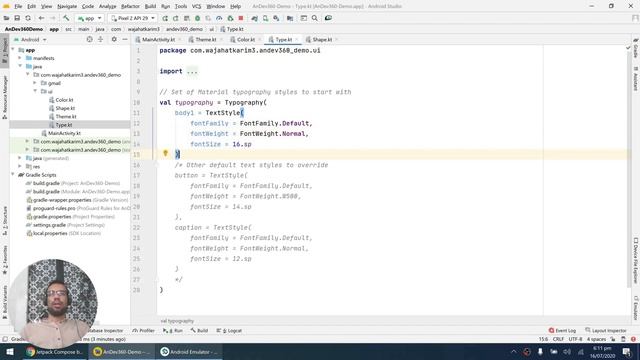Click the src breadcrumb in navigation bar
The image size is (640, 360).
[68, 29]
